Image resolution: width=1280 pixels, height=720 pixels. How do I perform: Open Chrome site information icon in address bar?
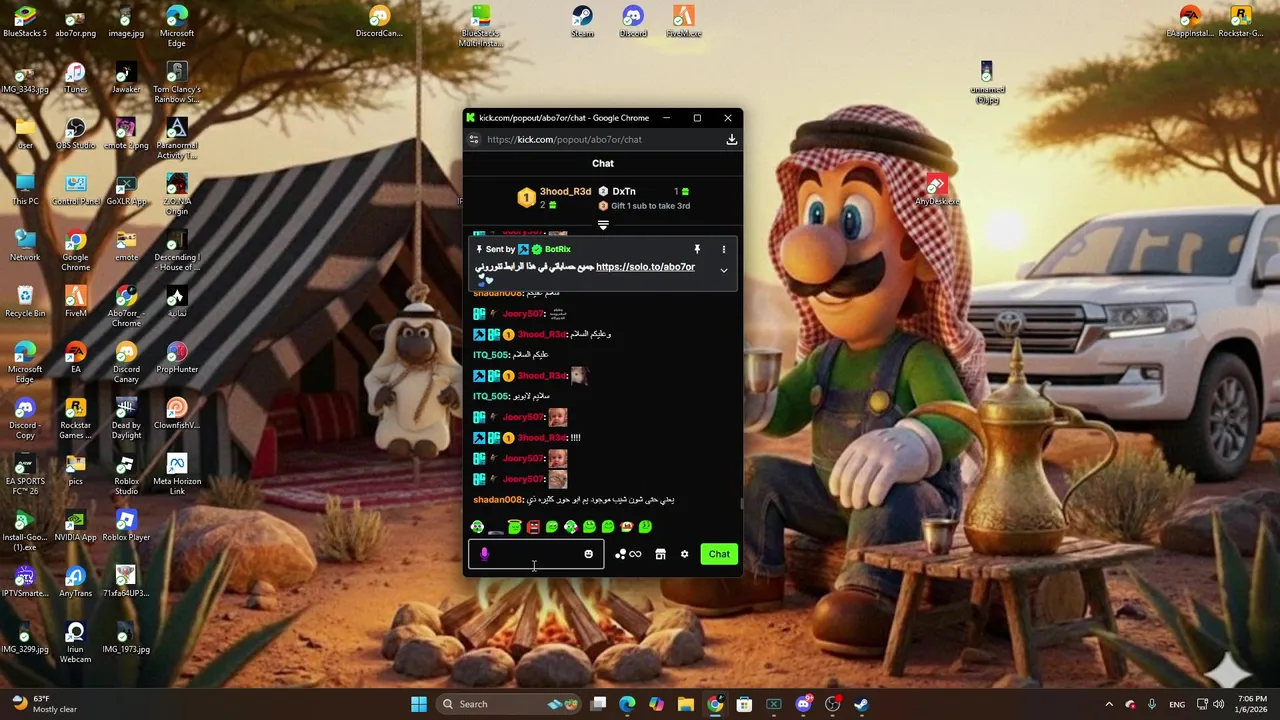(474, 140)
